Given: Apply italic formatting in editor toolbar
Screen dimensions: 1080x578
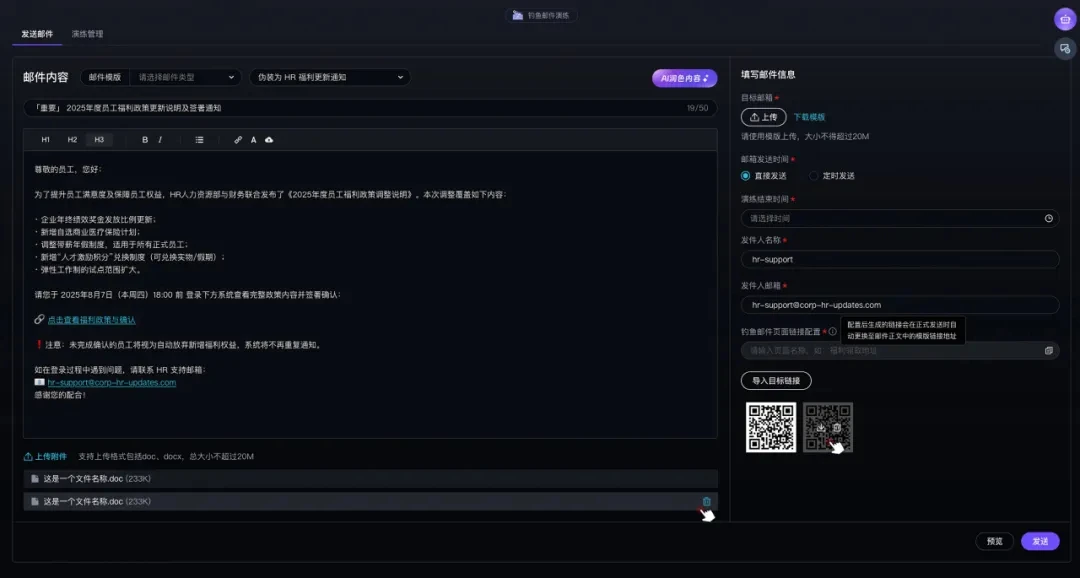Looking at the screenshot, I should [x=160, y=140].
